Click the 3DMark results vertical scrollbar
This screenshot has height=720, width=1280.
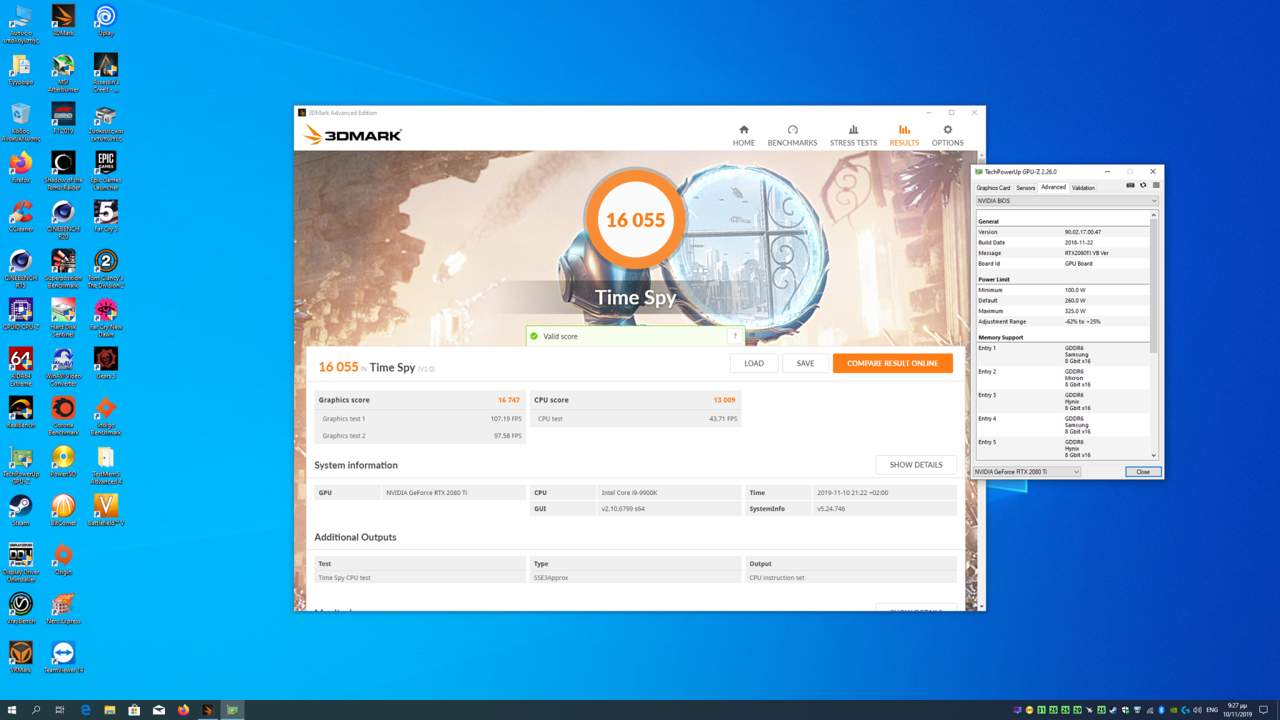click(980, 382)
